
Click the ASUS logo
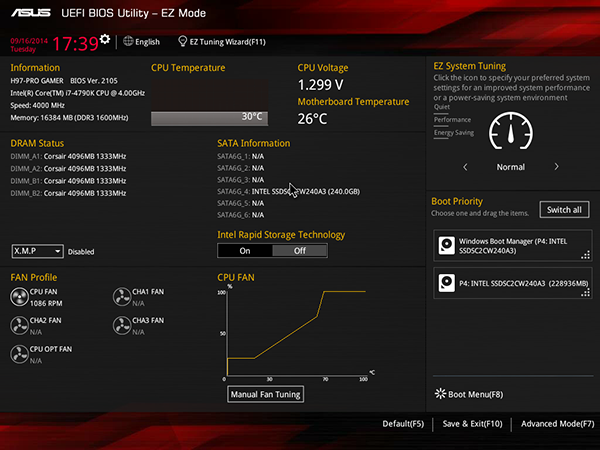[x=31, y=13]
